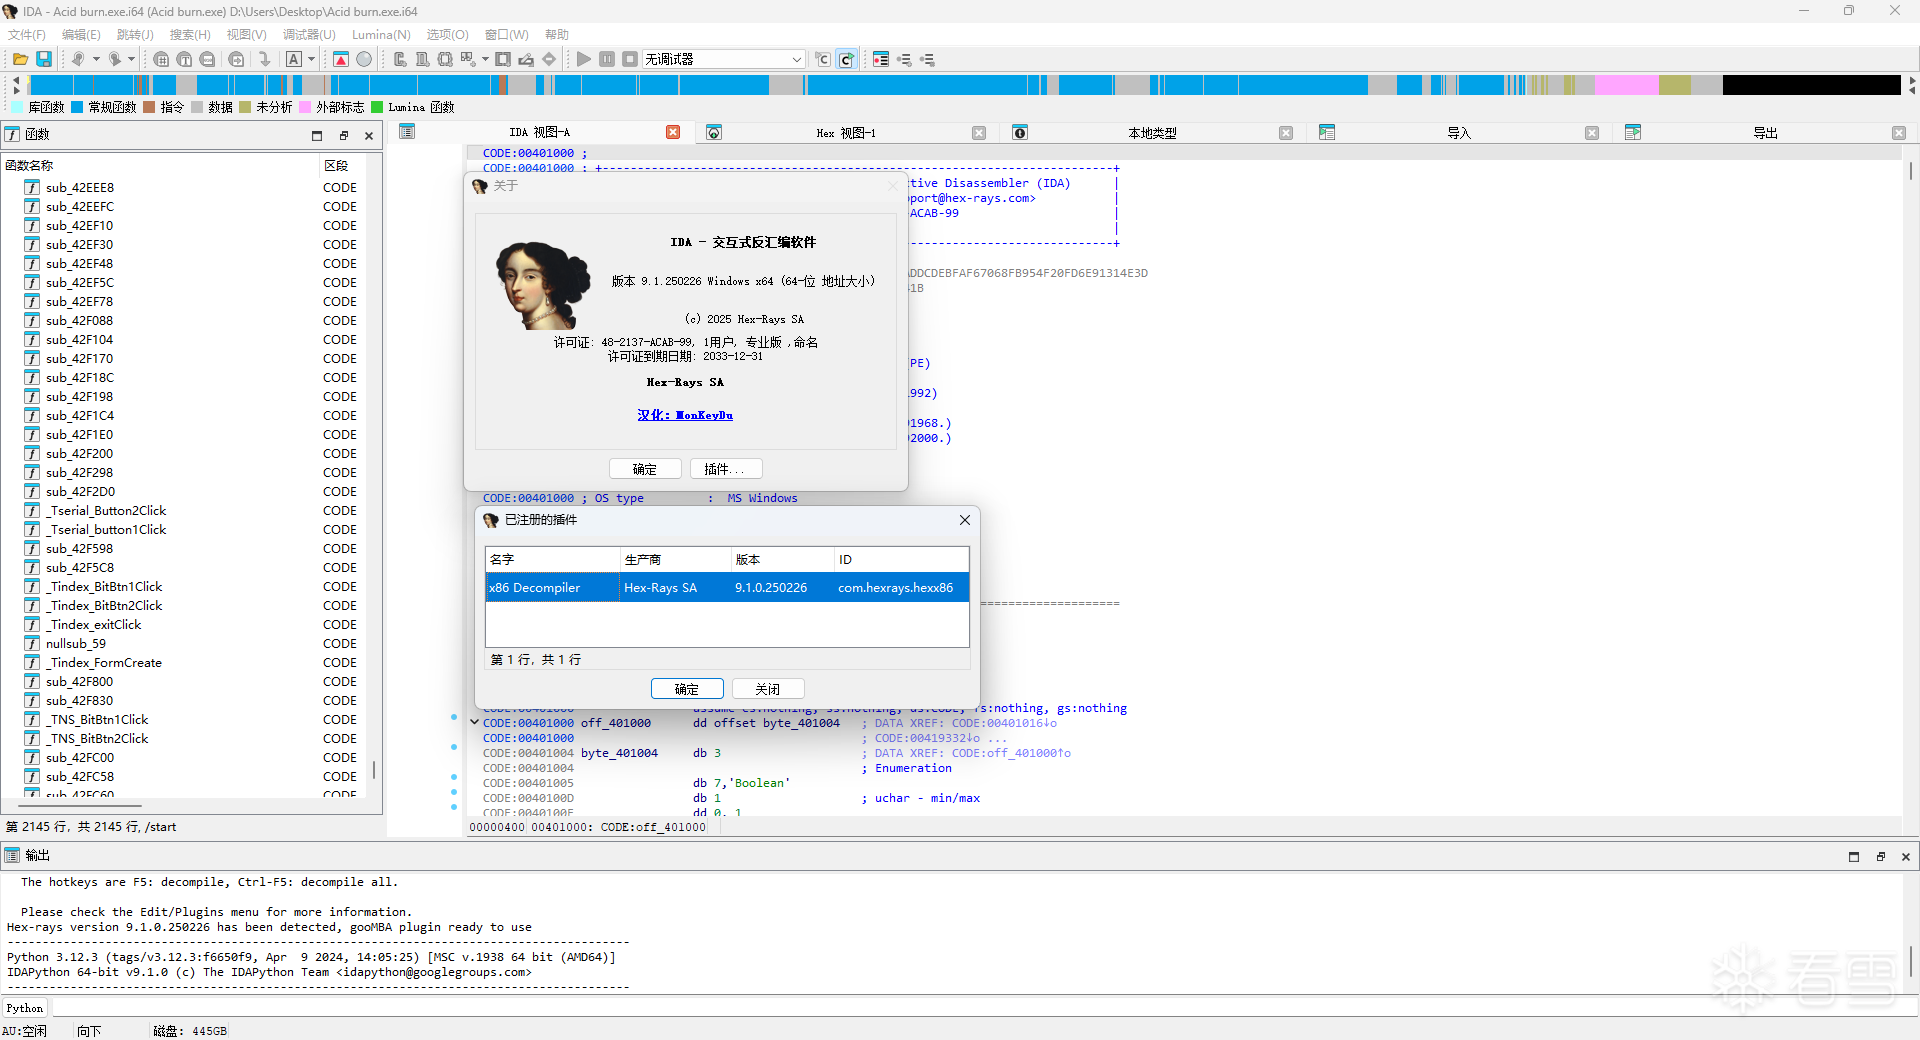
Task: Switch to the Hex 视图-1 tab
Action: [x=846, y=133]
